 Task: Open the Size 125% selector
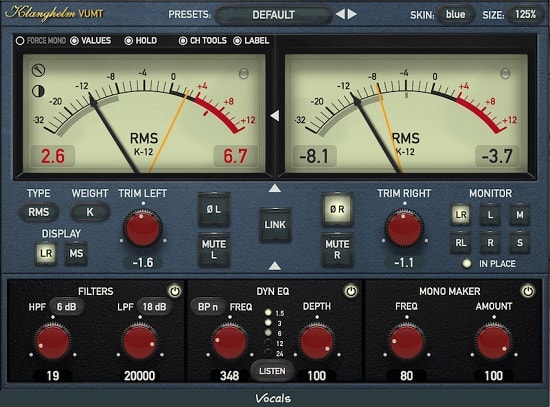tap(525, 14)
